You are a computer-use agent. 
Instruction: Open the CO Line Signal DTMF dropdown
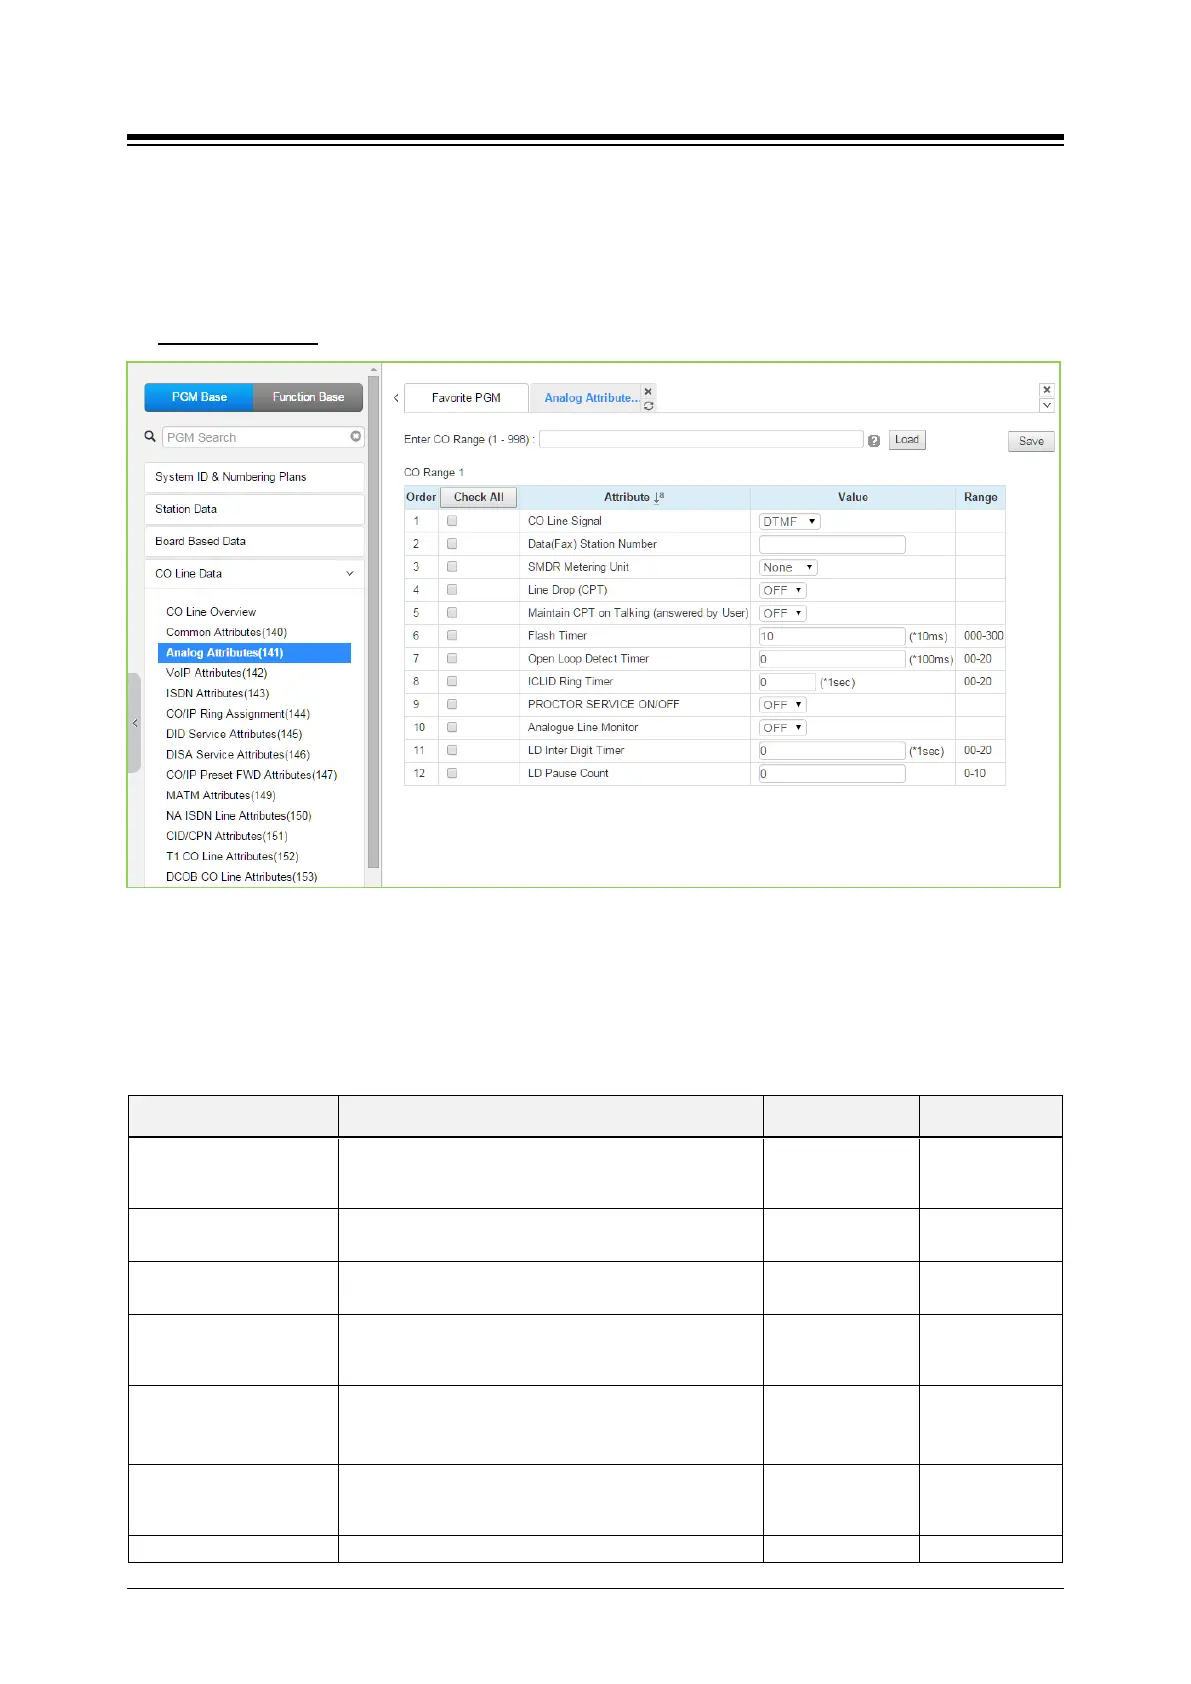[789, 521]
